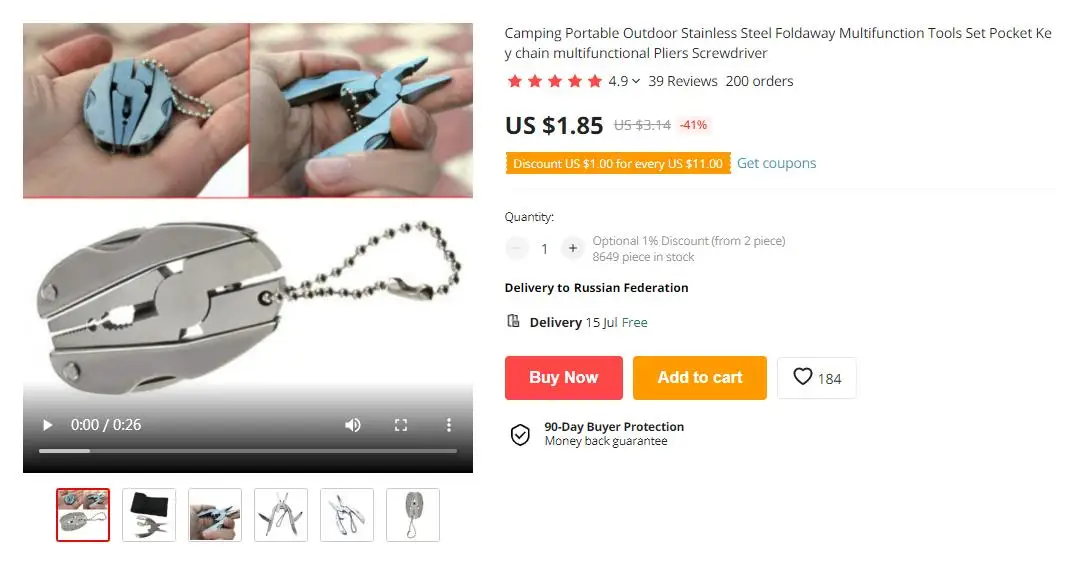This screenshot has height=587, width=1077.
Task: Open the 39 Reviews link
Action: click(683, 81)
